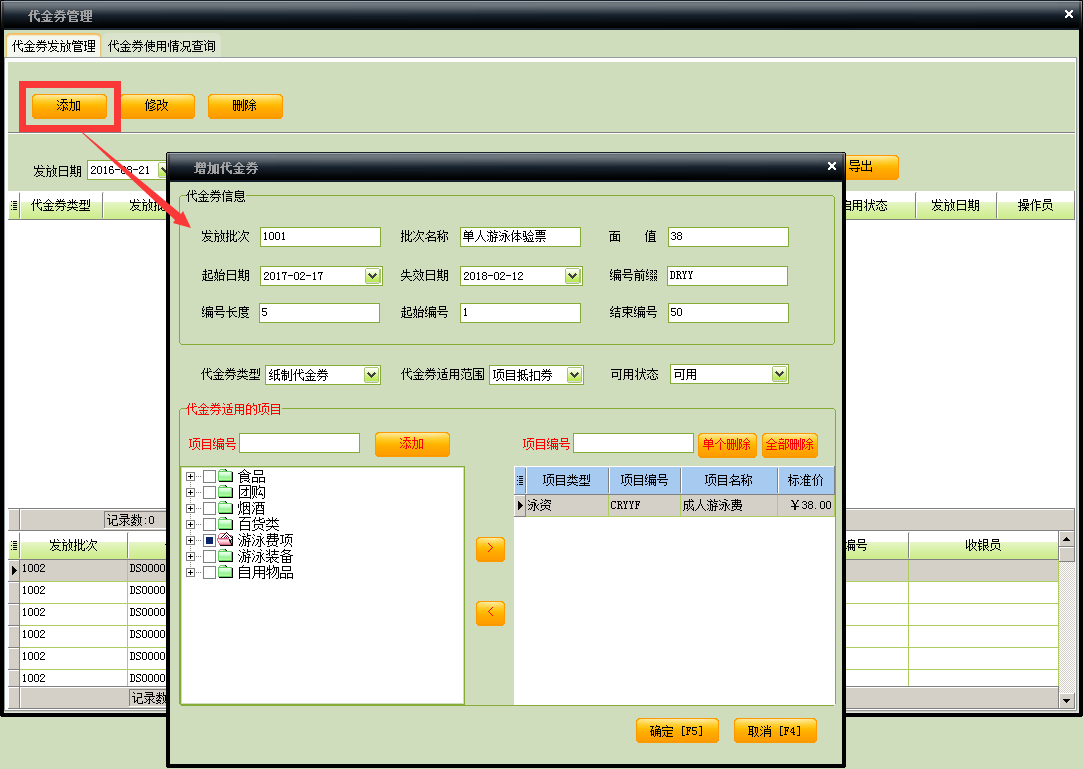
Task: Click the 结束编号 input field
Action: [728, 312]
